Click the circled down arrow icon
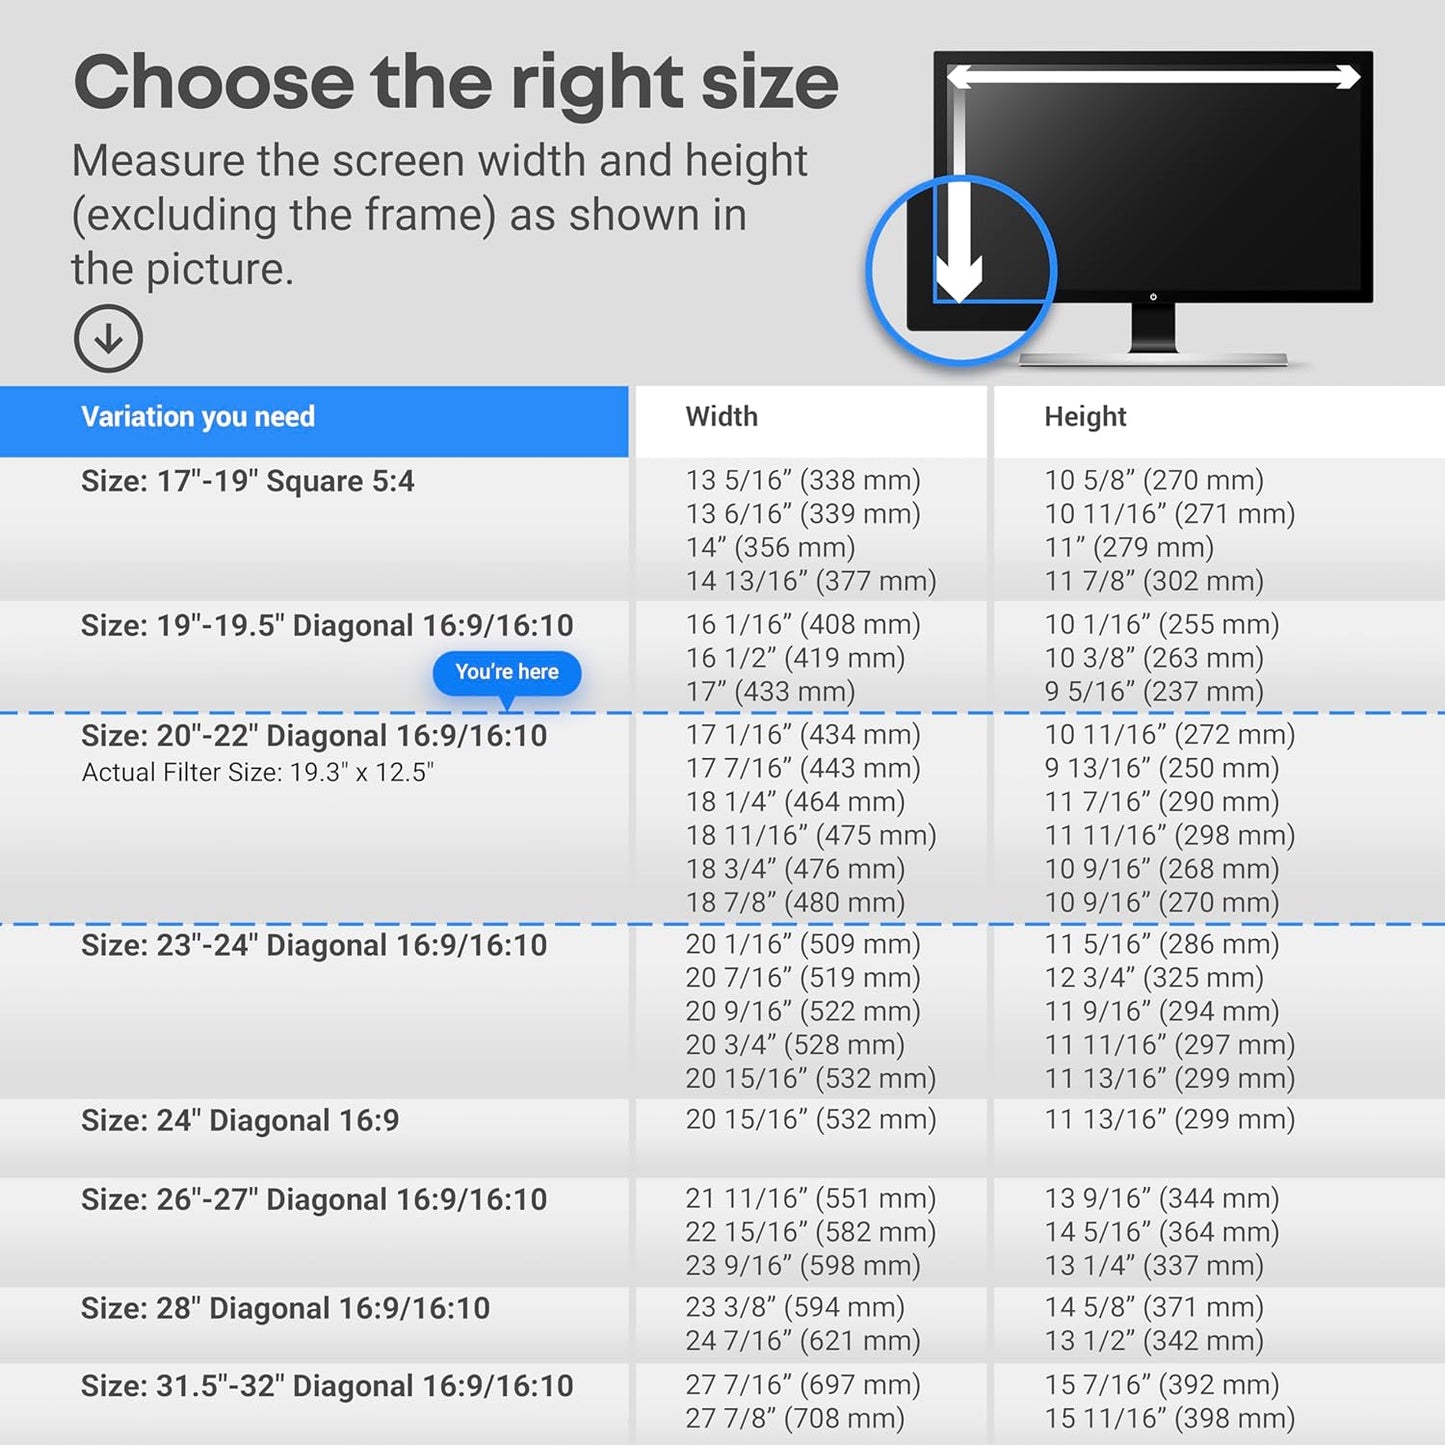 [x=108, y=338]
